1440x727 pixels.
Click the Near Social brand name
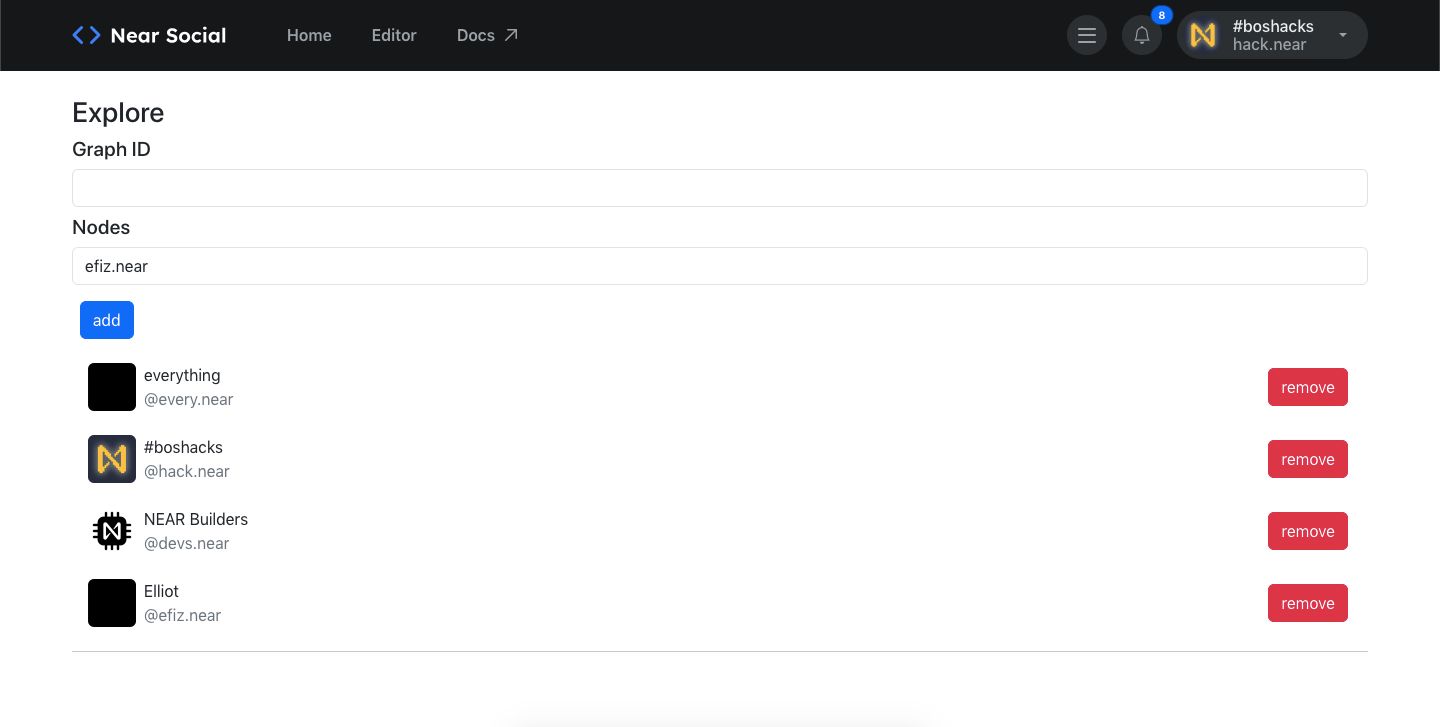click(x=168, y=35)
